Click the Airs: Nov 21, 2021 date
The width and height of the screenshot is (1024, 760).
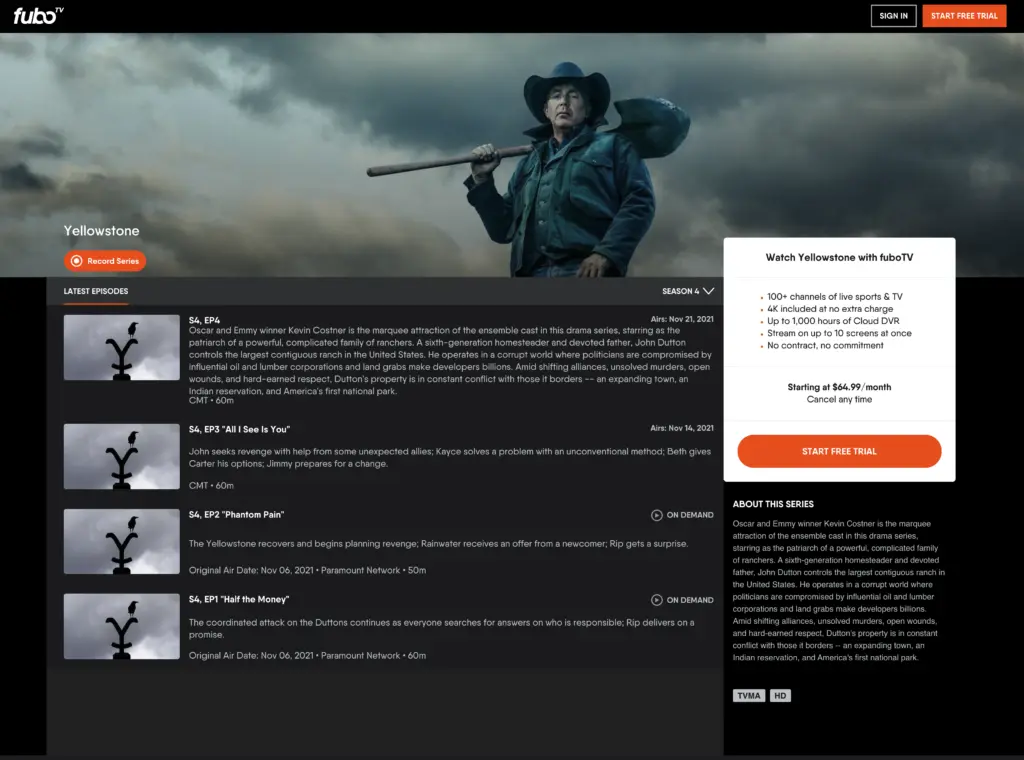[x=682, y=319]
